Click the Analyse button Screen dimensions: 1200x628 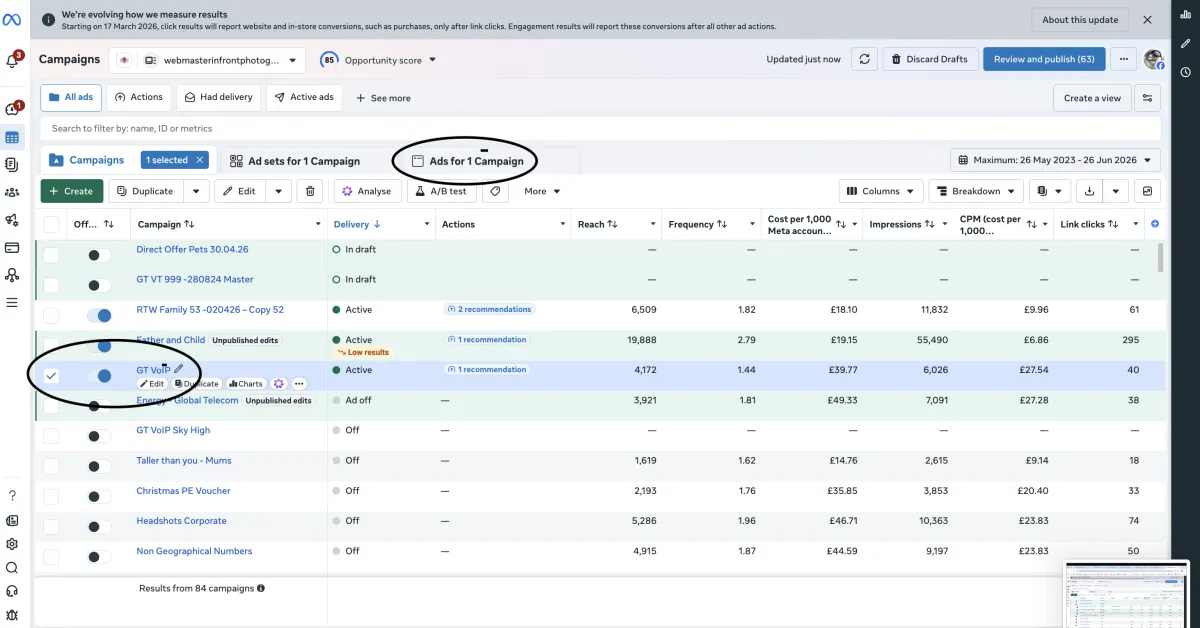(x=366, y=191)
